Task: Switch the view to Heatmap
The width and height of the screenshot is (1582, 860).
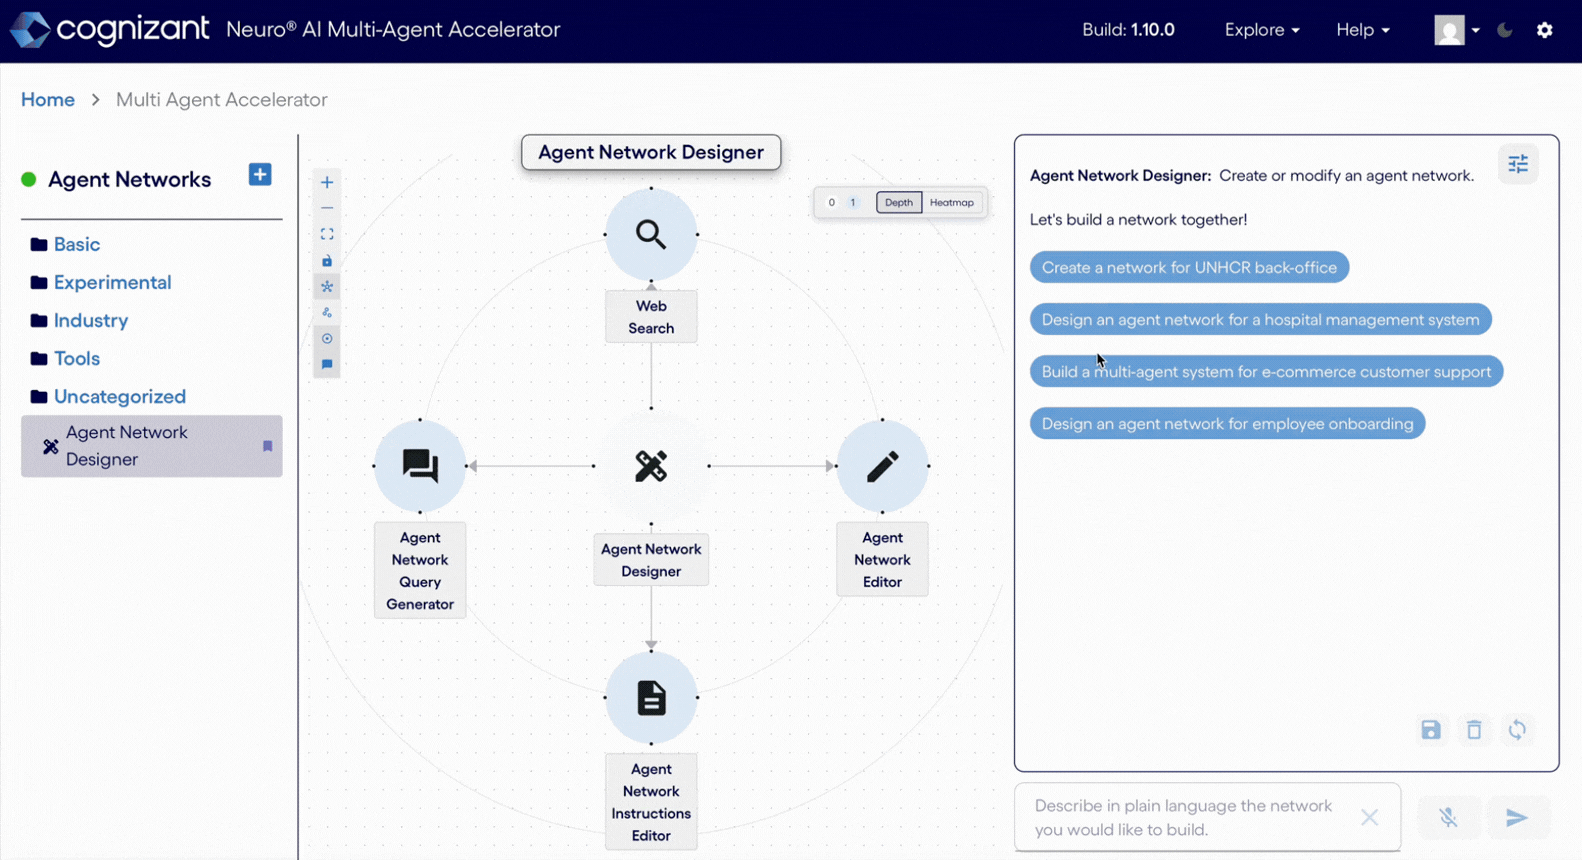Action: pyautogui.click(x=951, y=203)
